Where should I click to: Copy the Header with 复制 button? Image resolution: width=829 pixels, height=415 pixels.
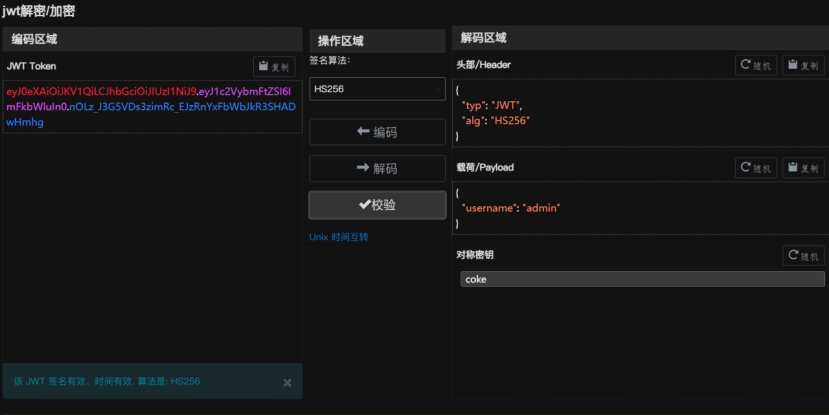pyautogui.click(x=803, y=65)
